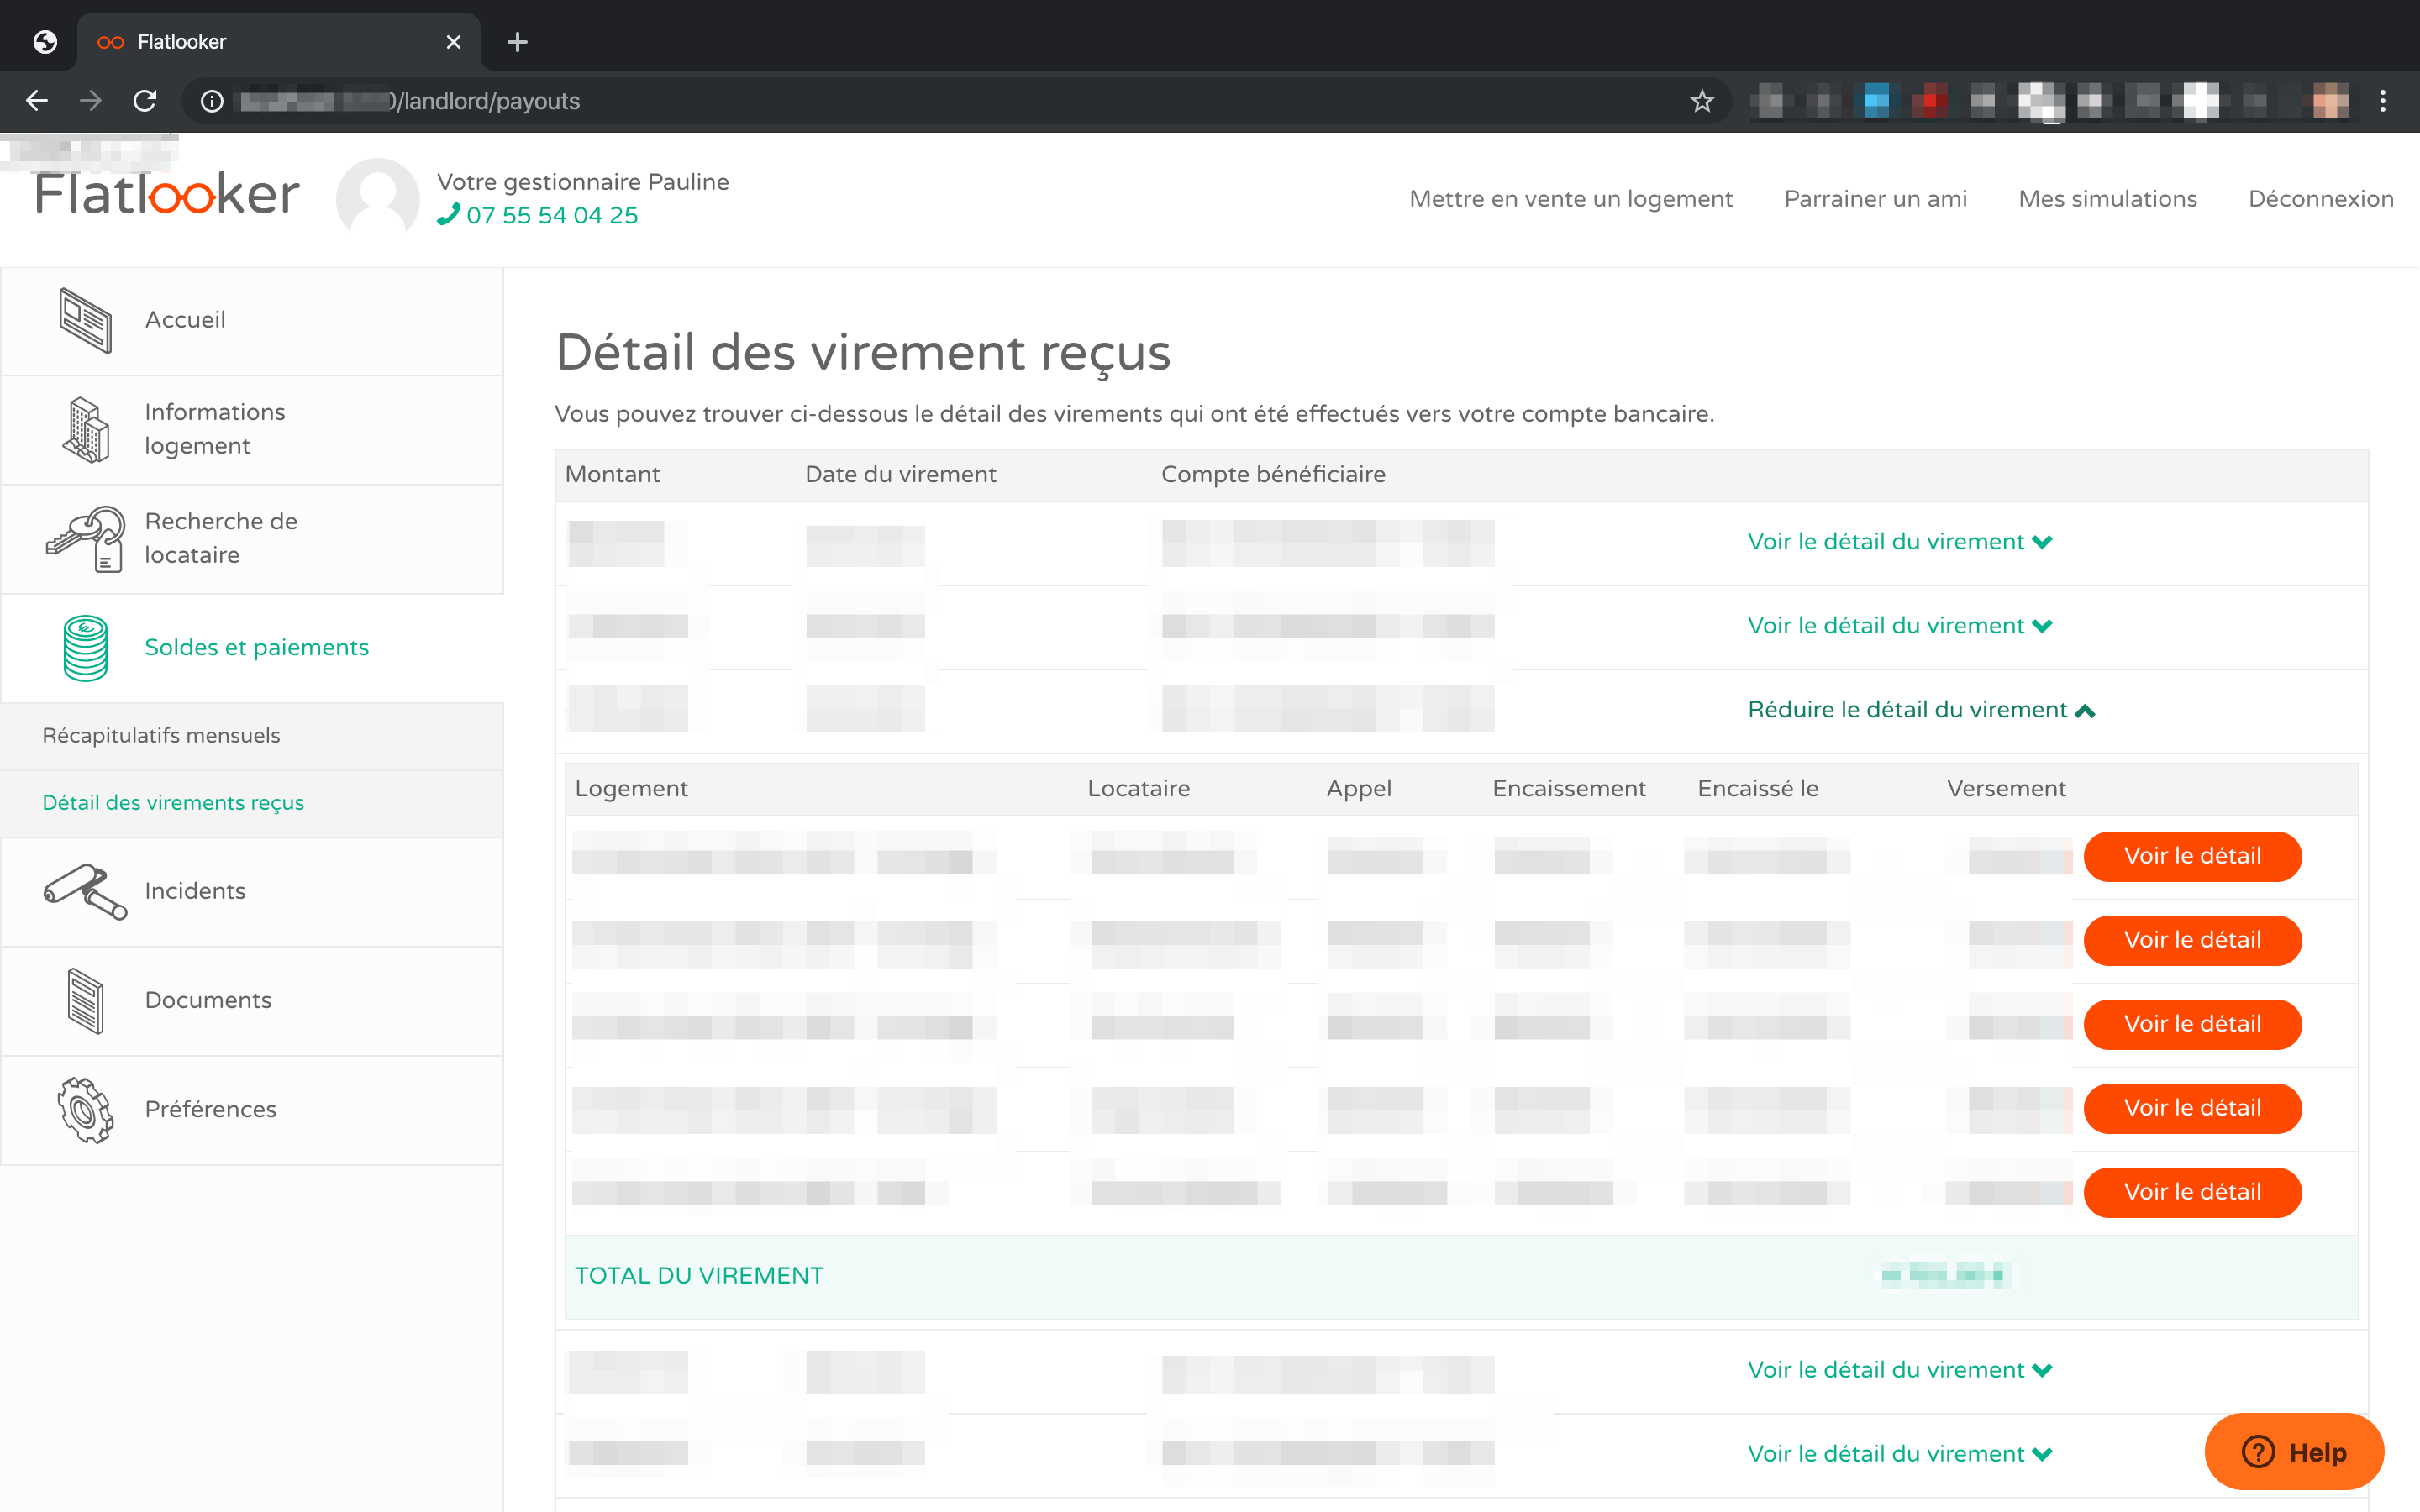Image resolution: width=2420 pixels, height=1512 pixels.
Task: Click the Chrome profile globe icon
Action: pyautogui.click(x=45, y=42)
